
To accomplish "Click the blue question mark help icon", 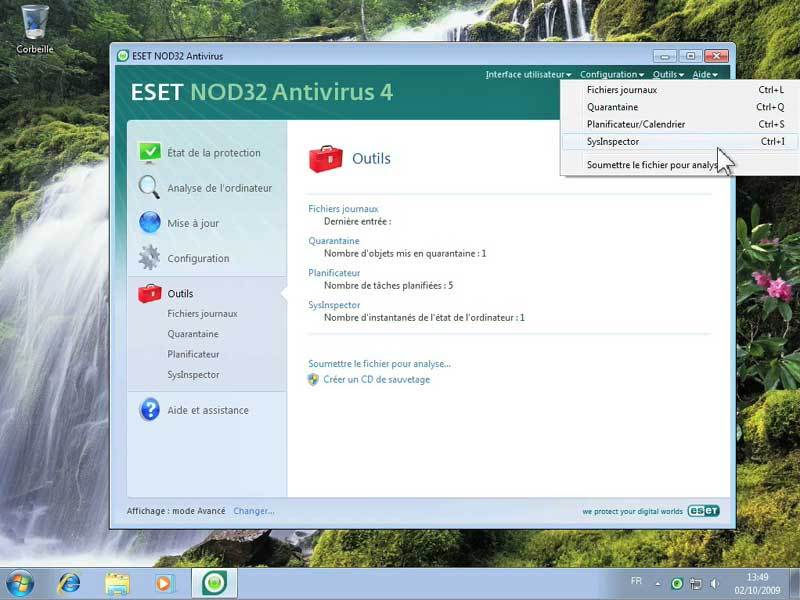I will click(x=149, y=410).
